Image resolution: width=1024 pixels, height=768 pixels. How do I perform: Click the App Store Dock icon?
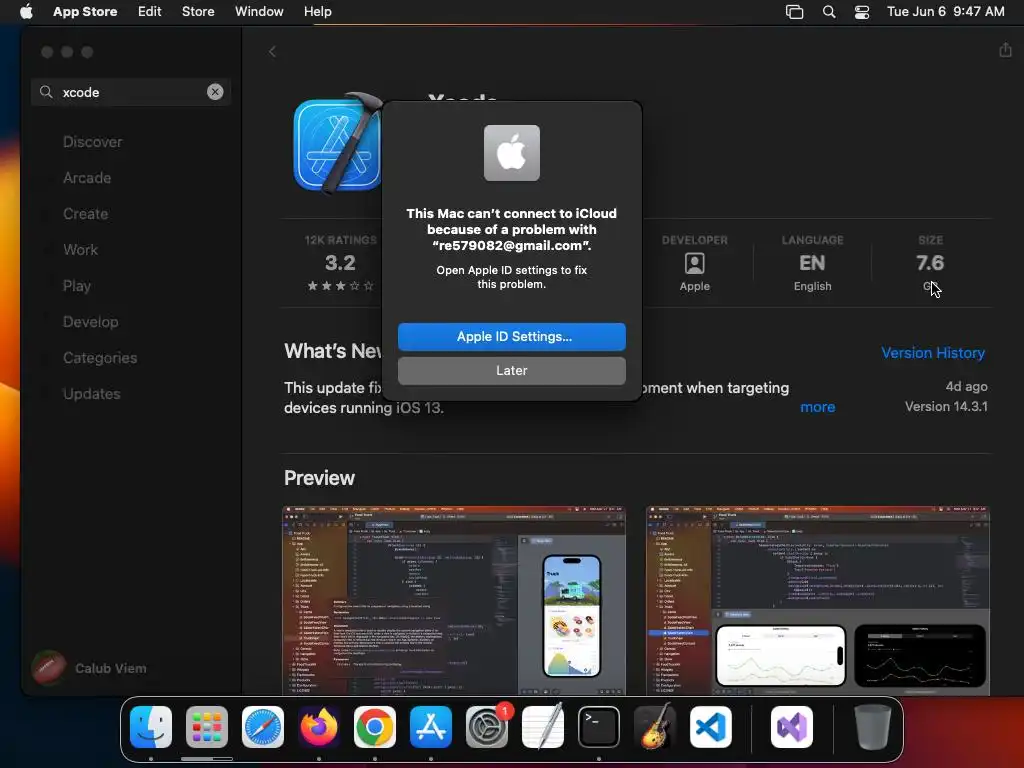(x=431, y=727)
